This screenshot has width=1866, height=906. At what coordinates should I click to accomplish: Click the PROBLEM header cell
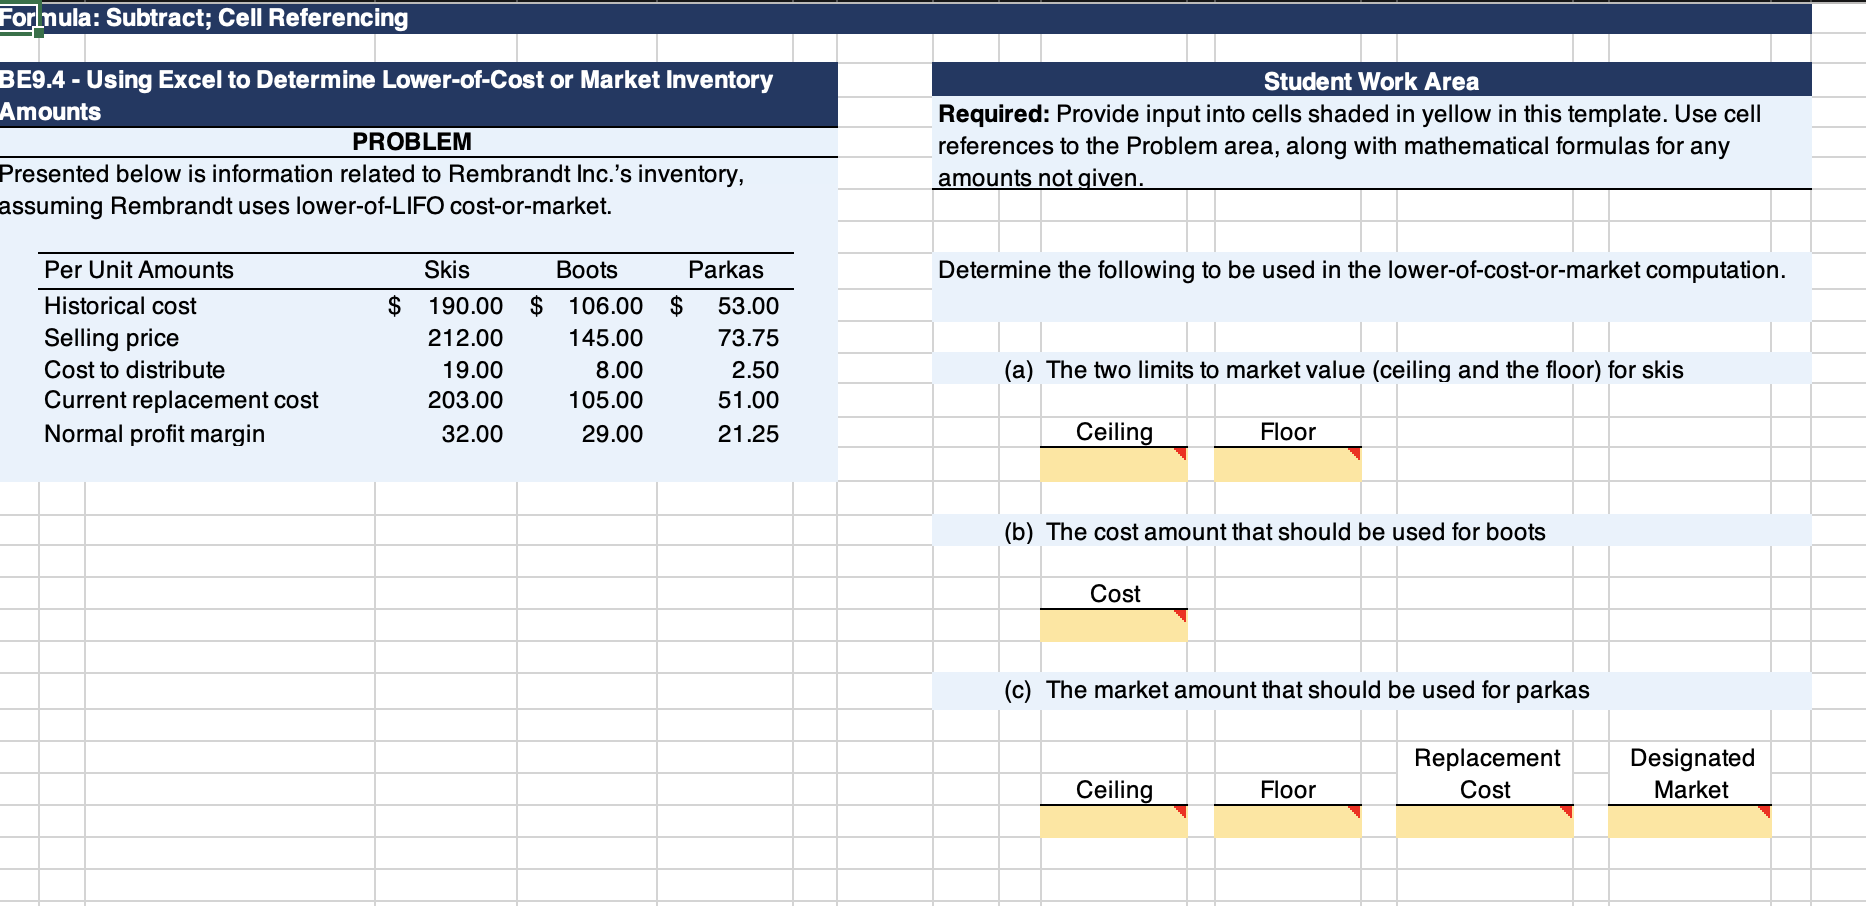click(x=410, y=141)
